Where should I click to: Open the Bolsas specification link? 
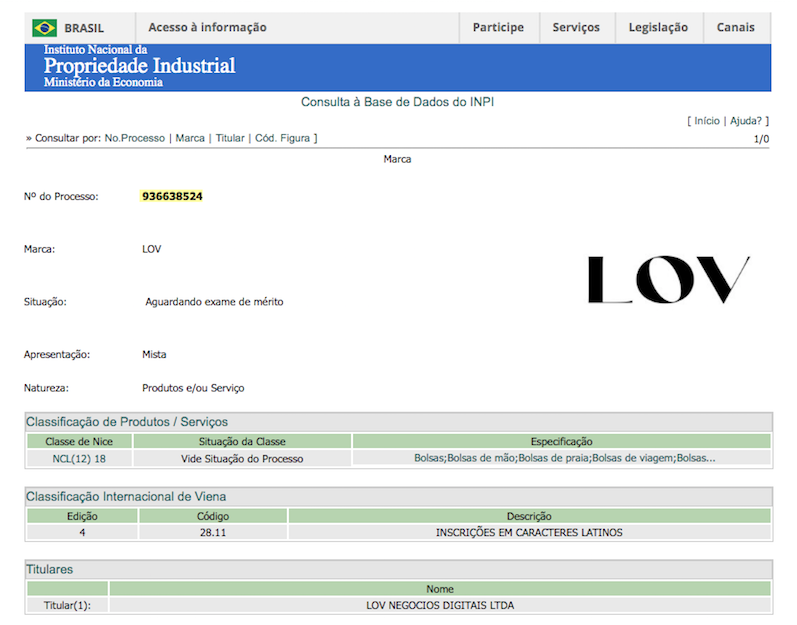click(x=564, y=458)
